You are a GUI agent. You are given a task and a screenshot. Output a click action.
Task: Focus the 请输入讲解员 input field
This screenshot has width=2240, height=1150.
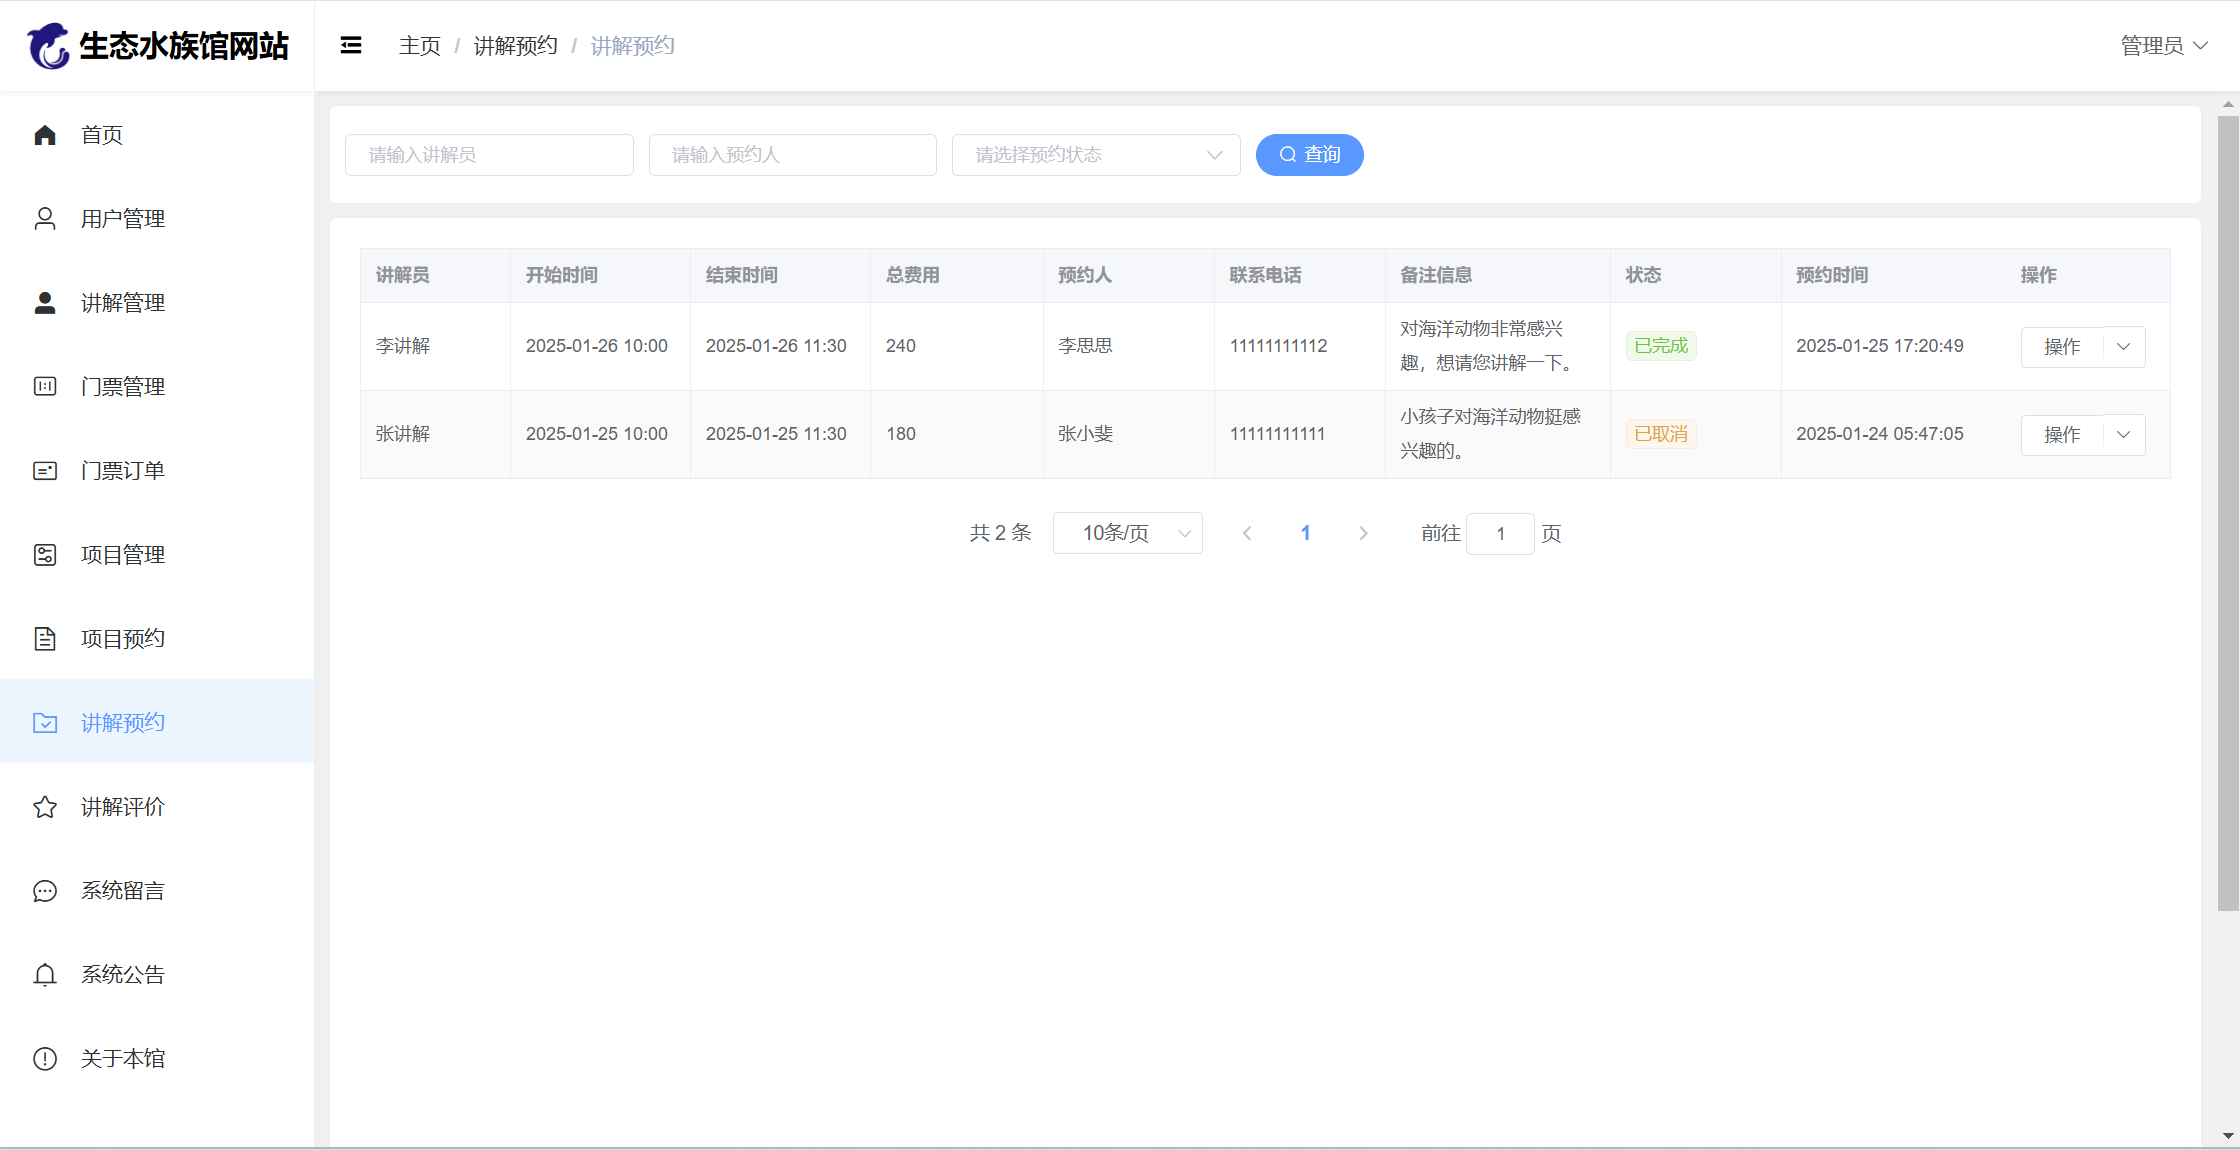click(489, 155)
